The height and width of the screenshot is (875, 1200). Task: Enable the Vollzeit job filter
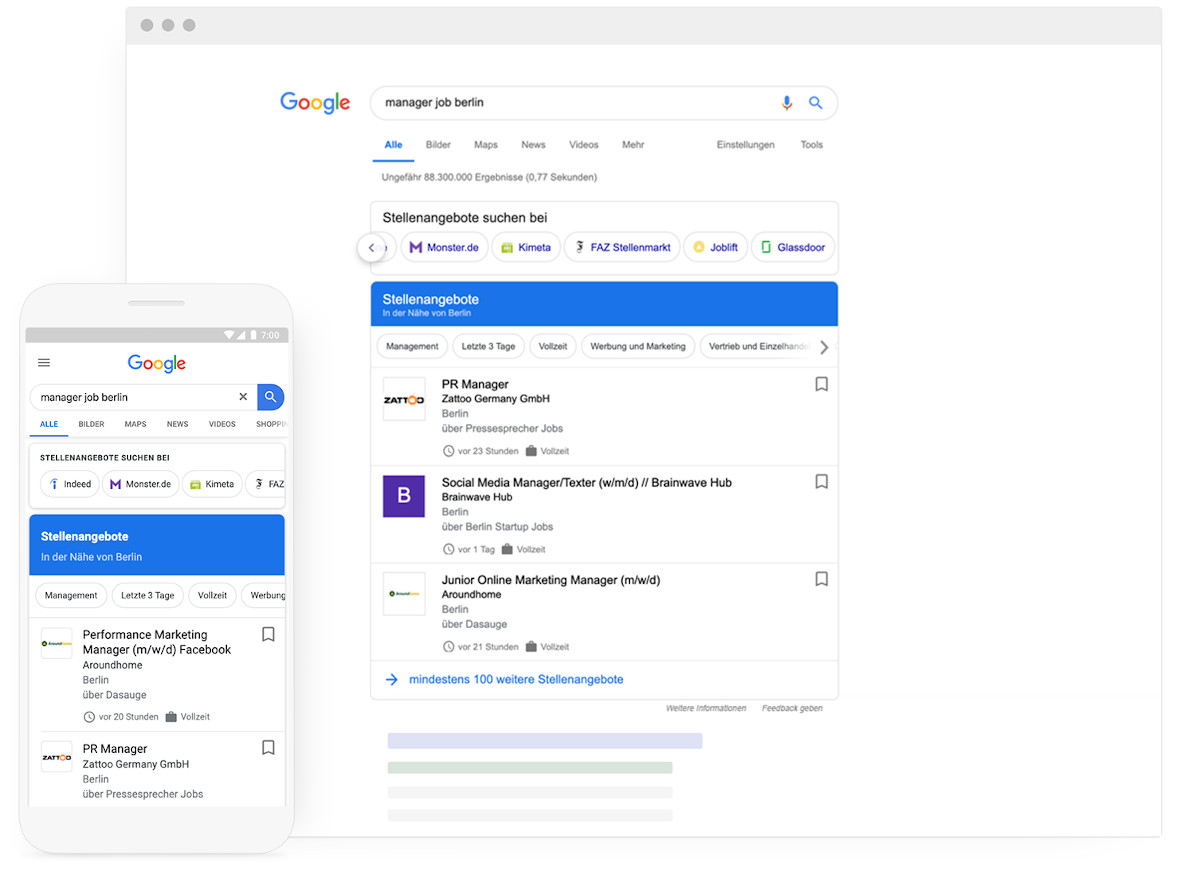(x=553, y=346)
